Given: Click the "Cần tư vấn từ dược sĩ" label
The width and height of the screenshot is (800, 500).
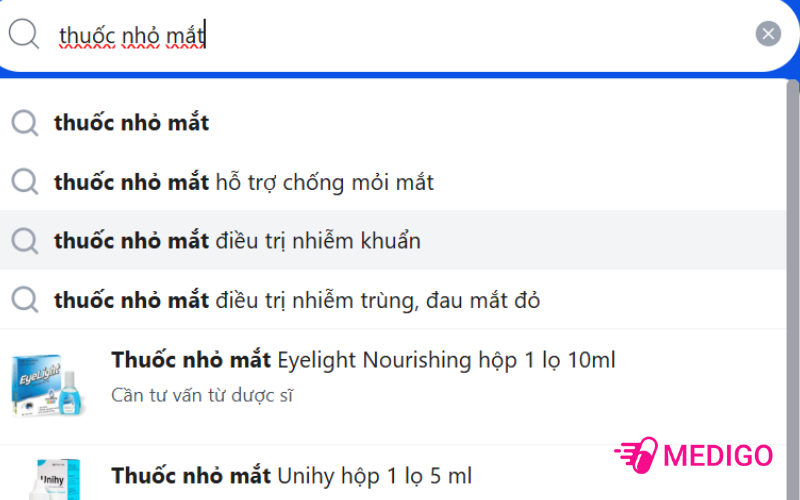Looking at the screenshot, I should tap(202, 395).
